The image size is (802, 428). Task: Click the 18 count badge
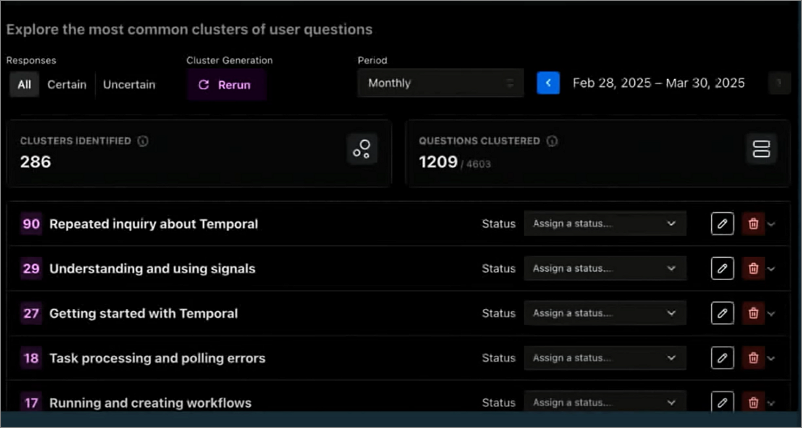pos(31,358)
